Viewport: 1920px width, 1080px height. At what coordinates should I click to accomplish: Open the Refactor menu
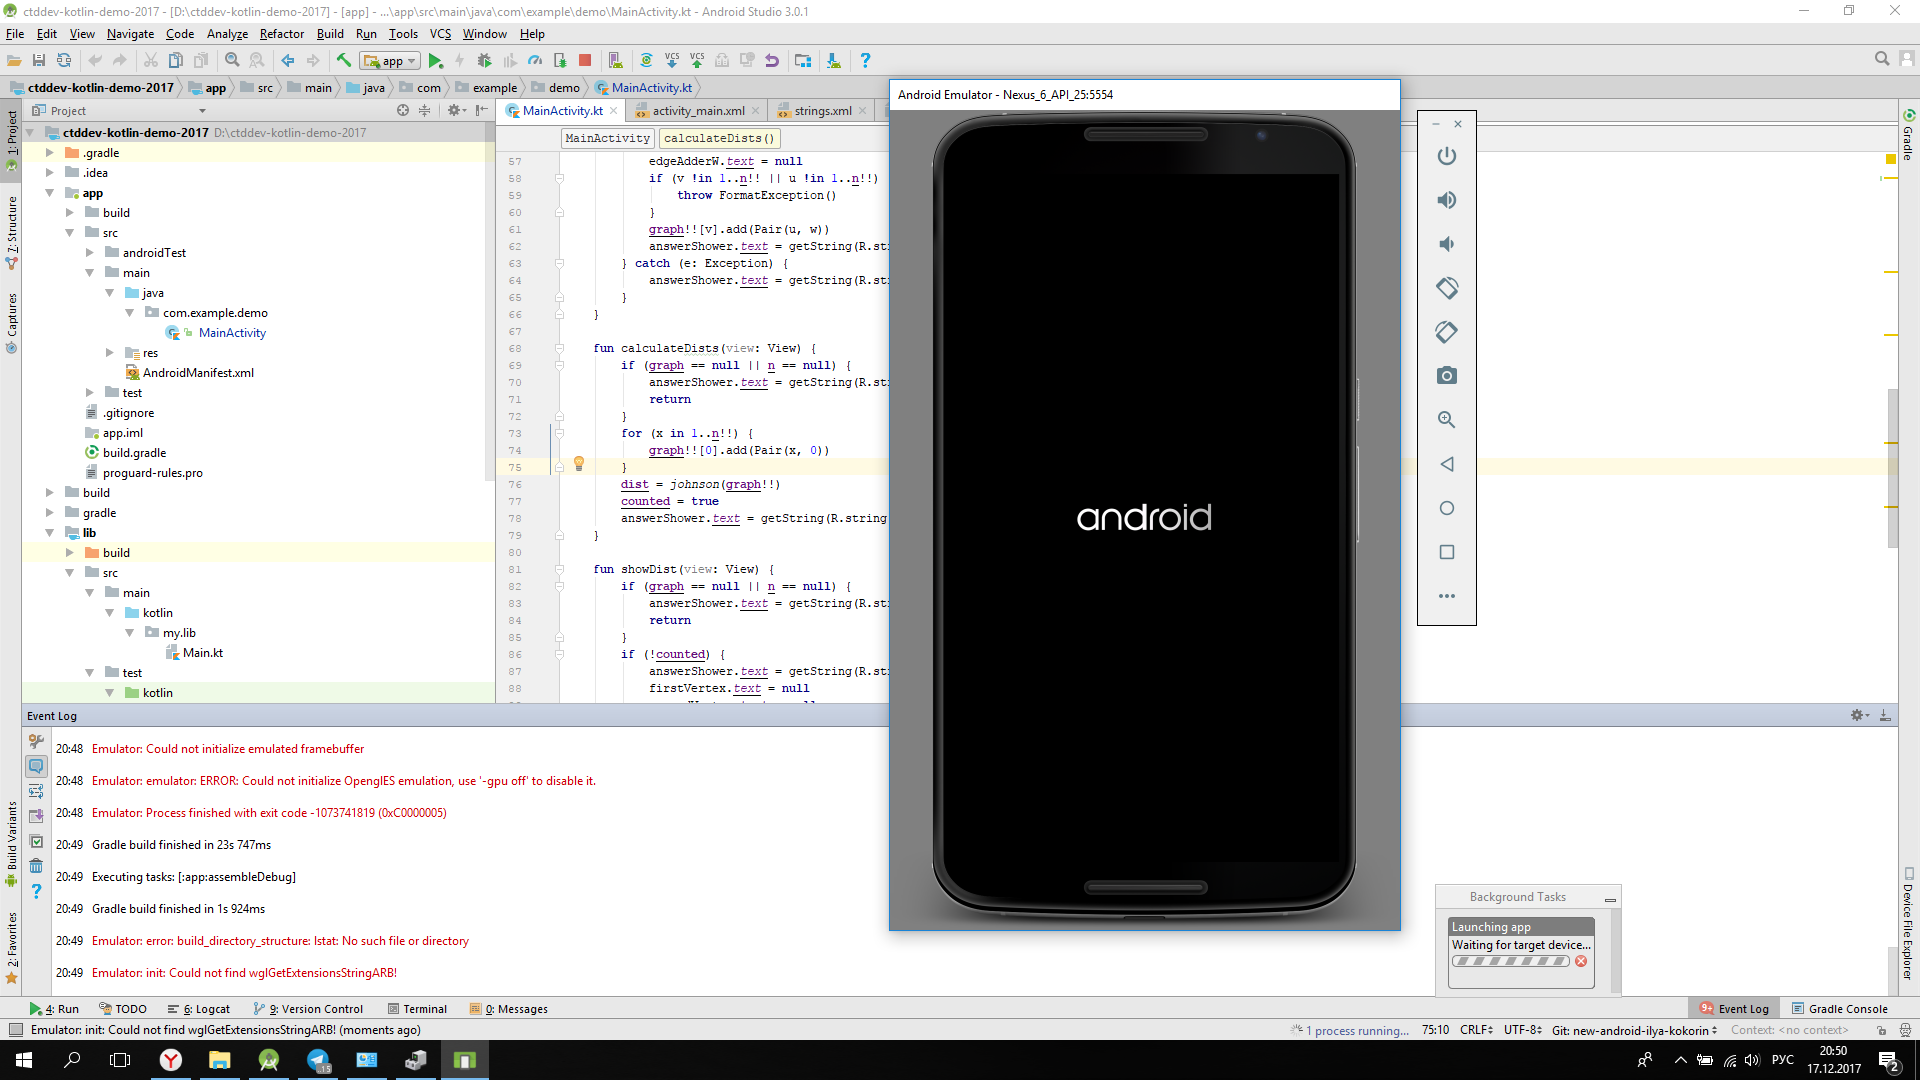pos(281,34)
